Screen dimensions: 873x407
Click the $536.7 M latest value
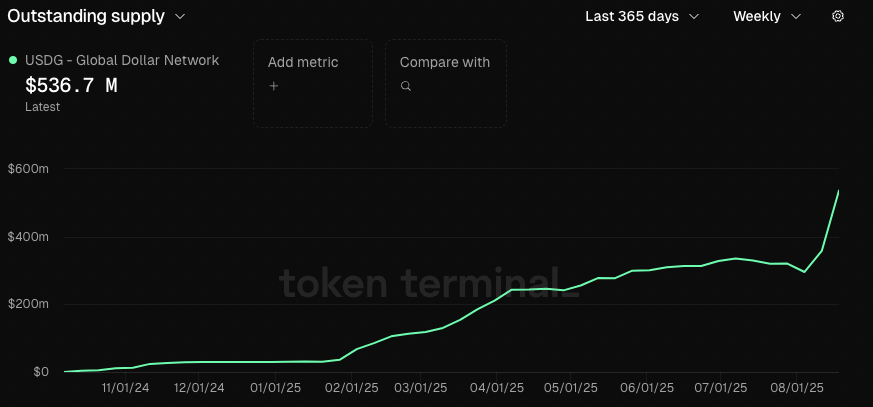coord(71,85)
